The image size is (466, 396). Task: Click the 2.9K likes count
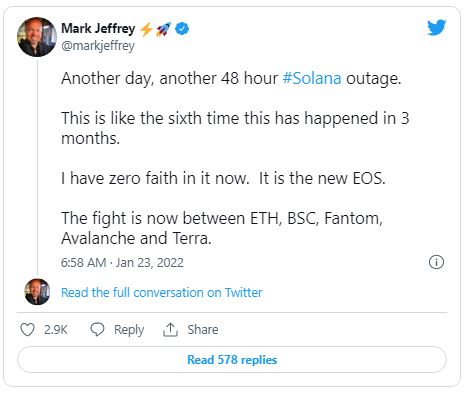click(x=56, y=330)
